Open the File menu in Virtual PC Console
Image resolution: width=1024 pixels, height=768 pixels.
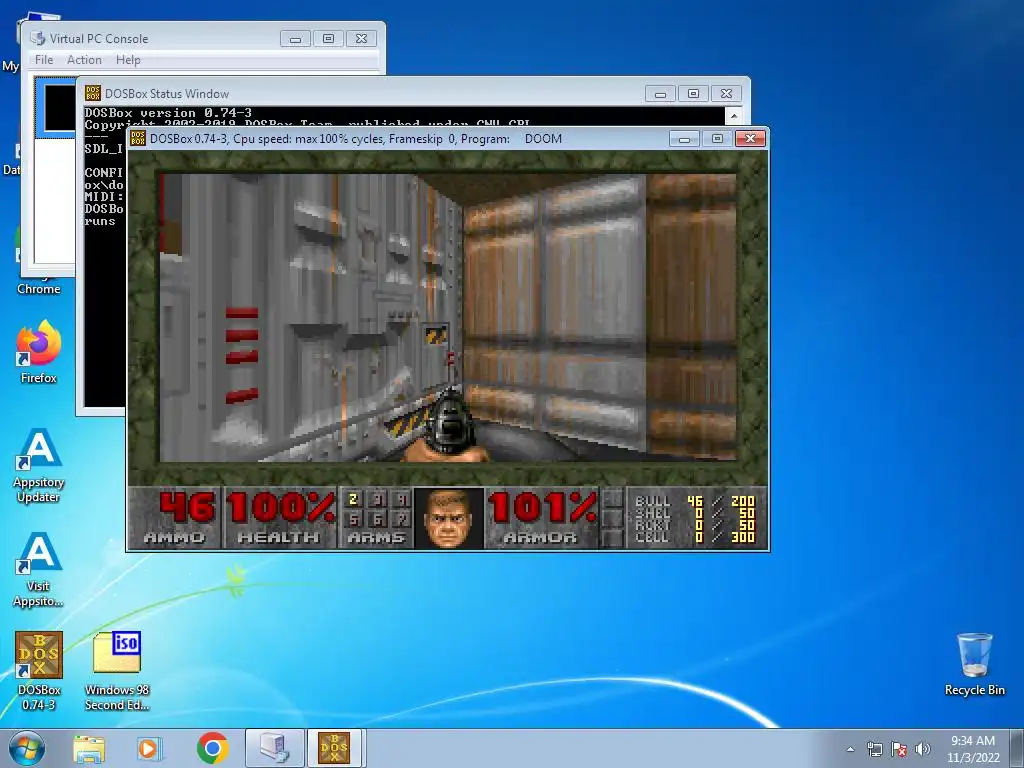point(44,59)
